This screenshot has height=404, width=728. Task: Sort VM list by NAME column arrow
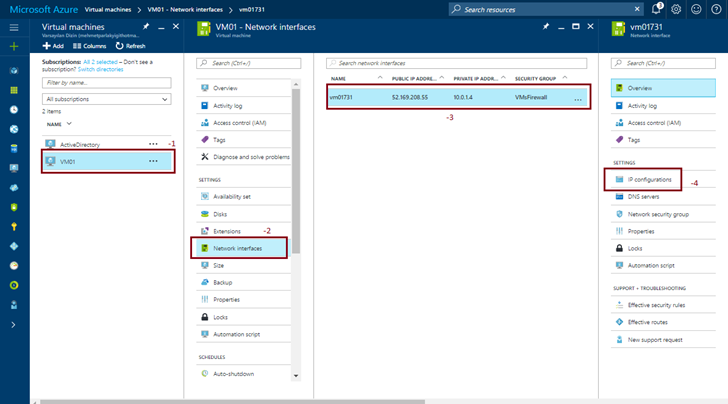point(69,124)
